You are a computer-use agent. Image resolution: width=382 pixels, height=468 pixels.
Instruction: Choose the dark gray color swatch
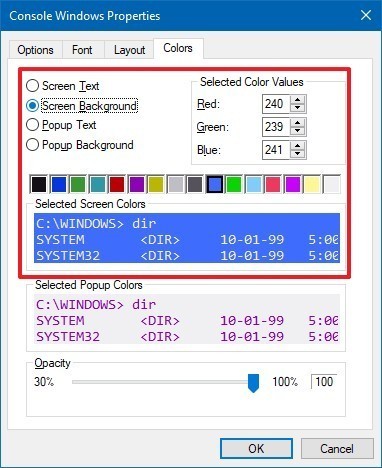pos(195,184)
